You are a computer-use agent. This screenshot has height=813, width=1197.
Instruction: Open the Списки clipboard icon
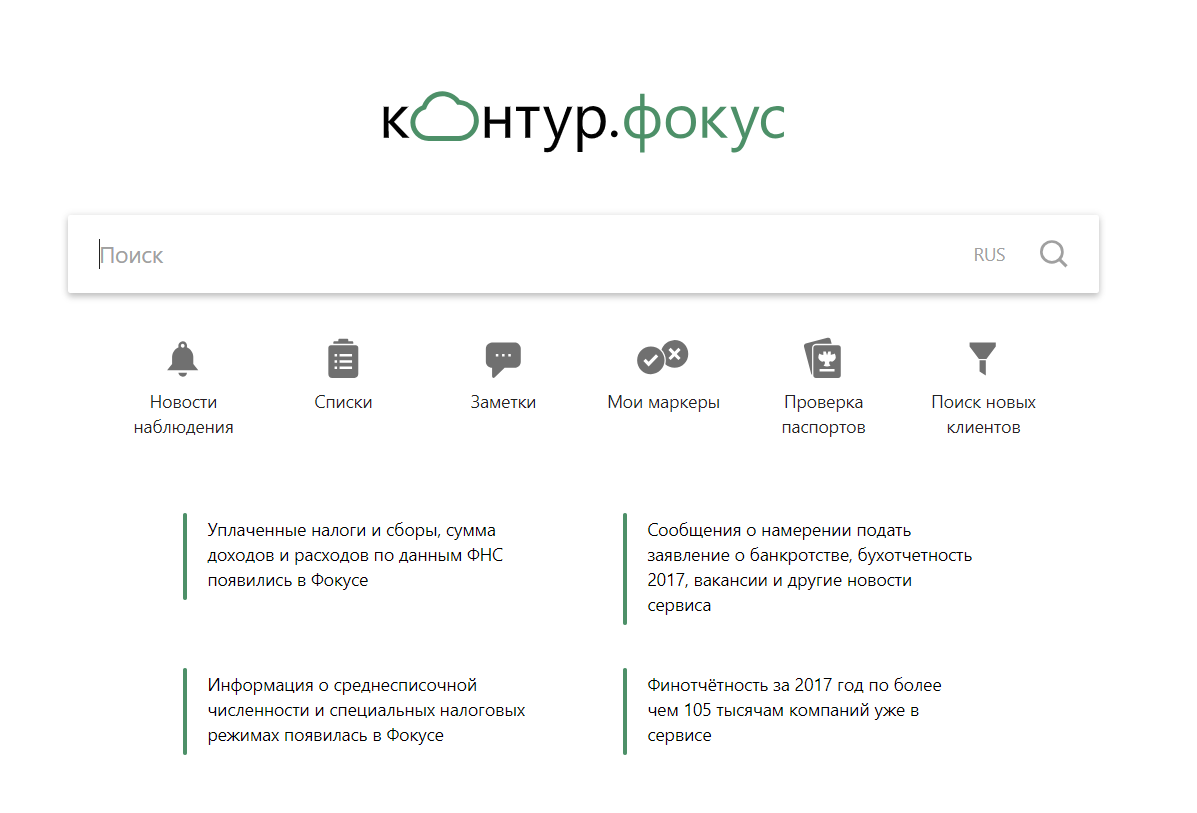pyautogui.click(x=343, y=359)
